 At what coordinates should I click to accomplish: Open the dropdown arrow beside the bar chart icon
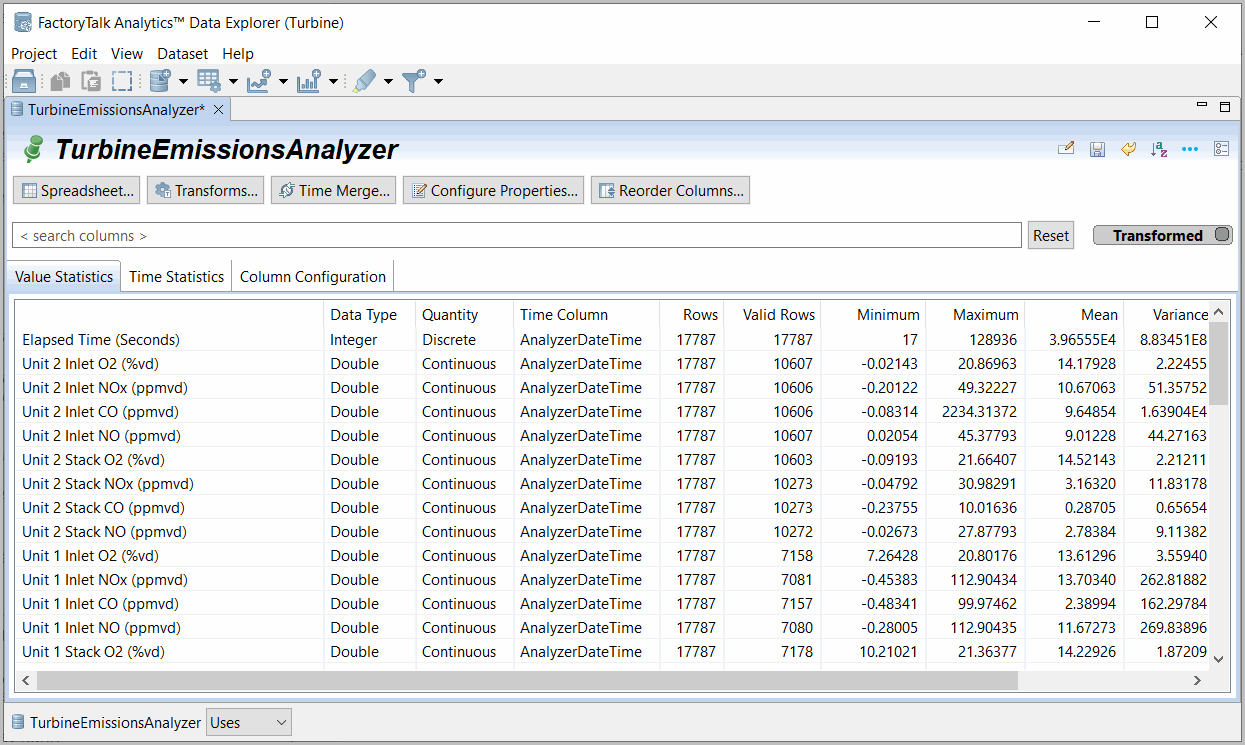(x=333, y=82)
